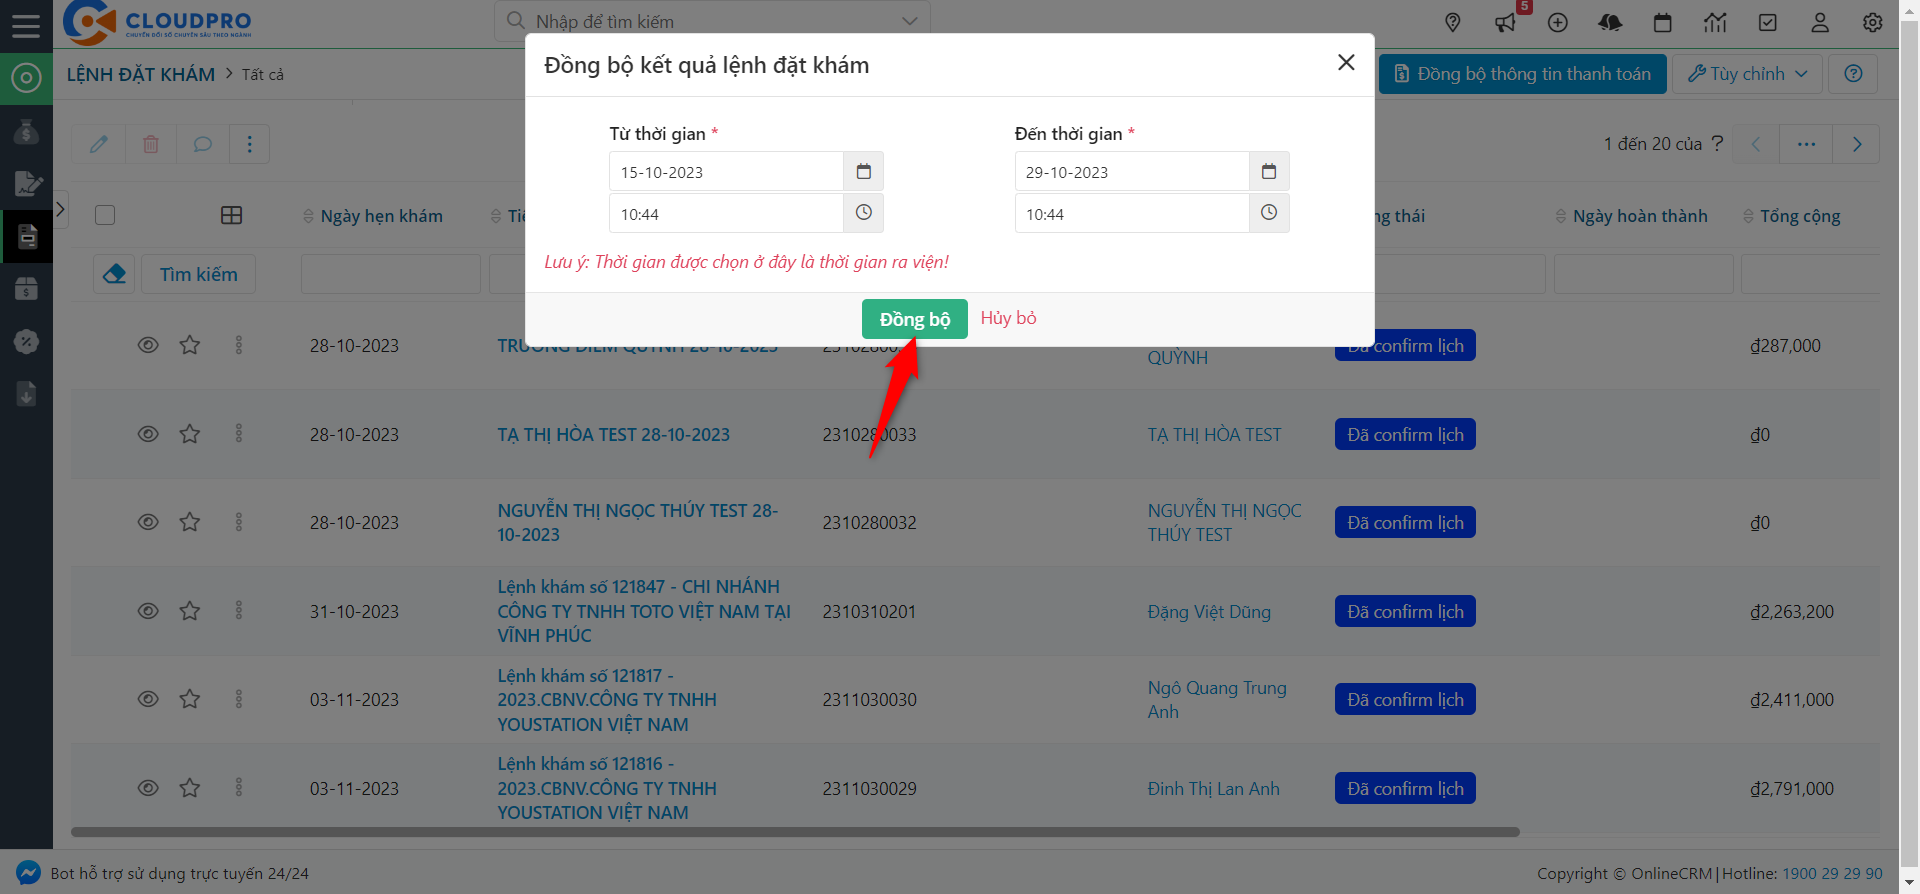Screen dimensions: 1920x894
Task: Tick the select all rows checkbox
Action: 105,215
